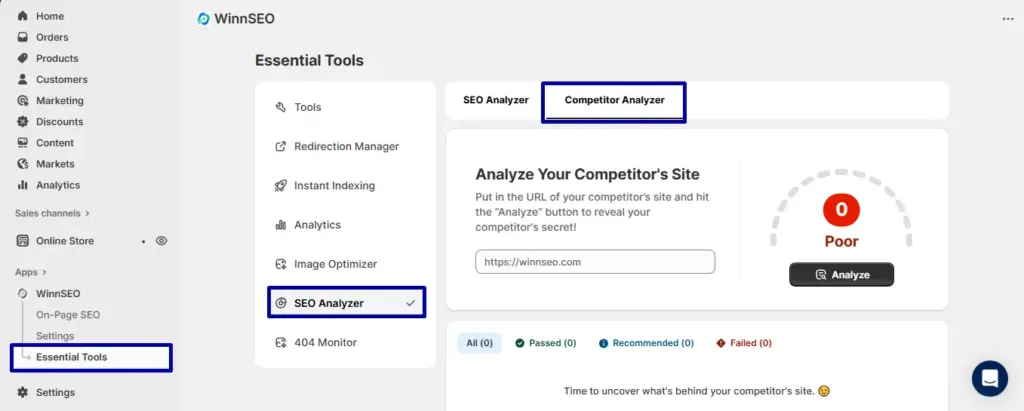
Task: Click the red Failed warning icon
Action: [x=721, y=343]
